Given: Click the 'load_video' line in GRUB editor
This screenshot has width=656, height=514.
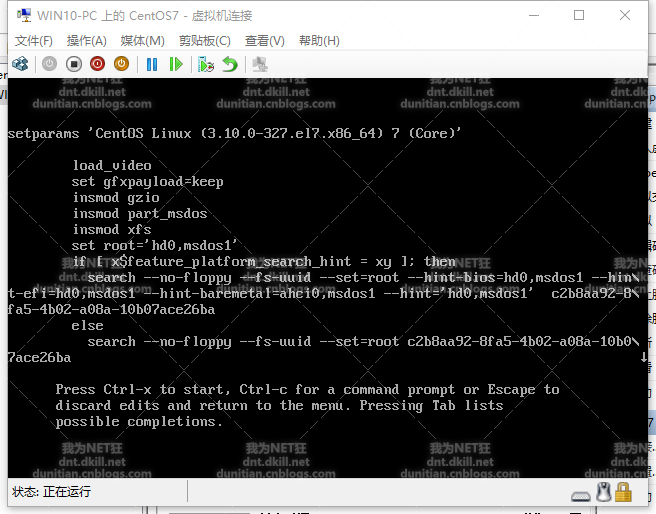Looking at the screenshot, I should coord(112,165).
